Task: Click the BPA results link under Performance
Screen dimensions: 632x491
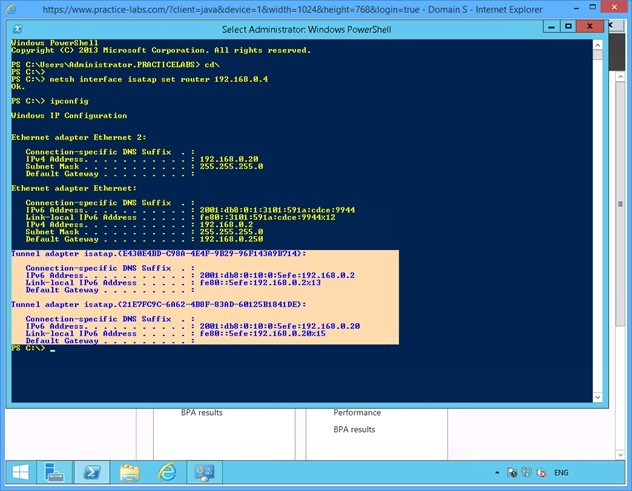Action: [x=354, y=429]
